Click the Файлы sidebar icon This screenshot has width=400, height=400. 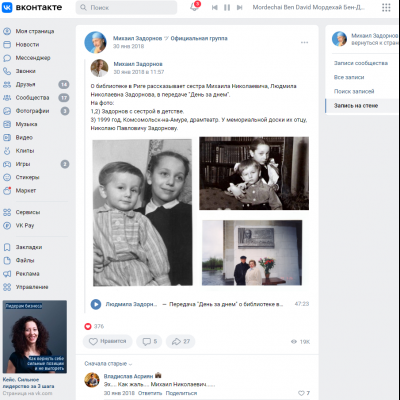click(x=7, y=260)
